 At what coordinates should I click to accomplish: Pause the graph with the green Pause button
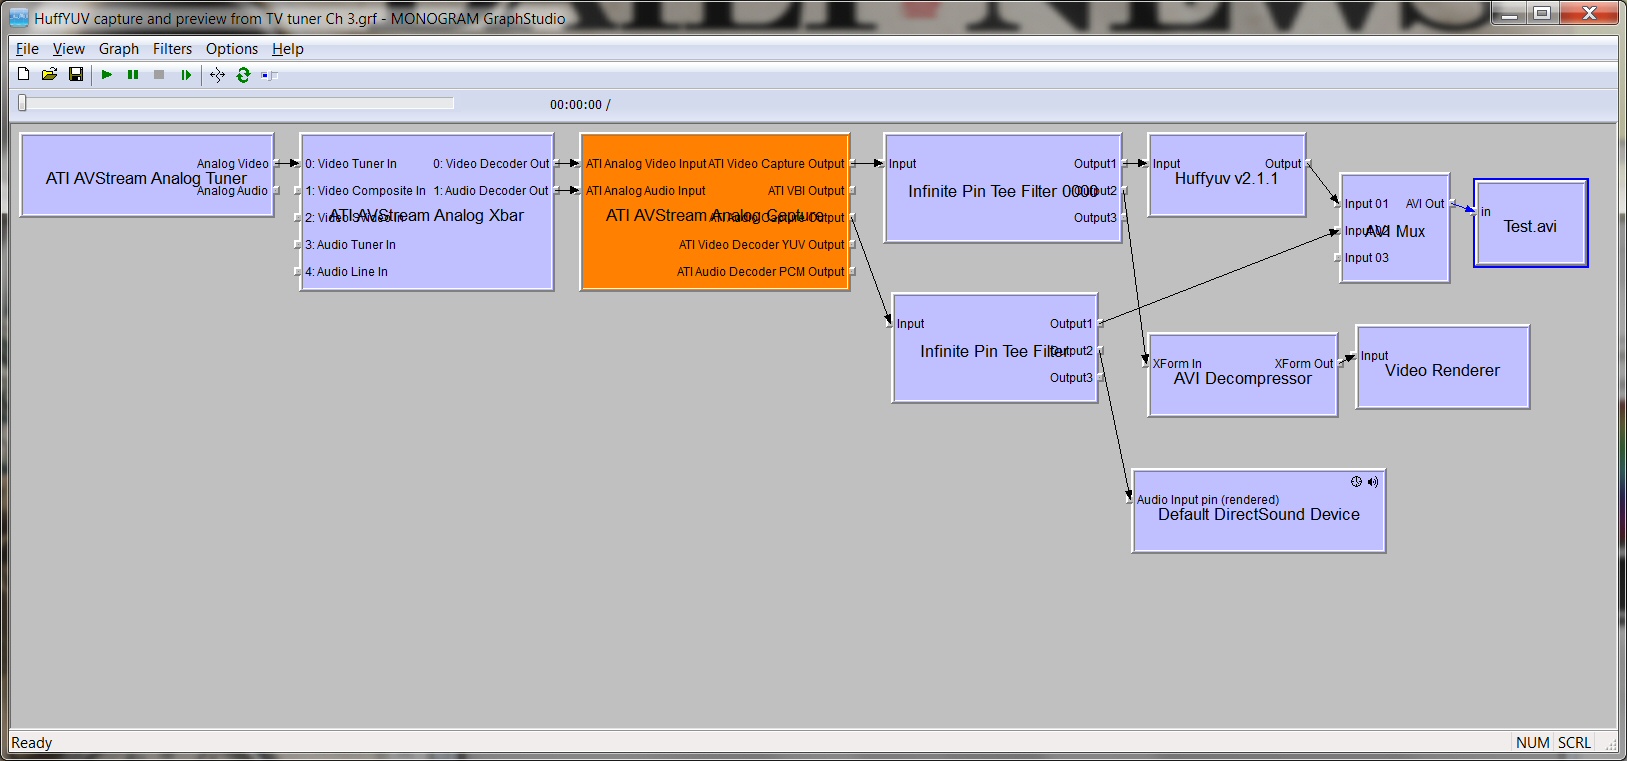point(133,75)
